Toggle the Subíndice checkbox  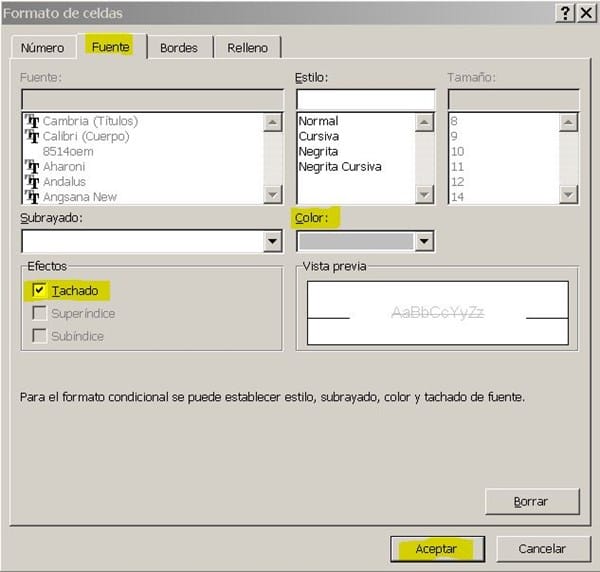pos(40,336)
